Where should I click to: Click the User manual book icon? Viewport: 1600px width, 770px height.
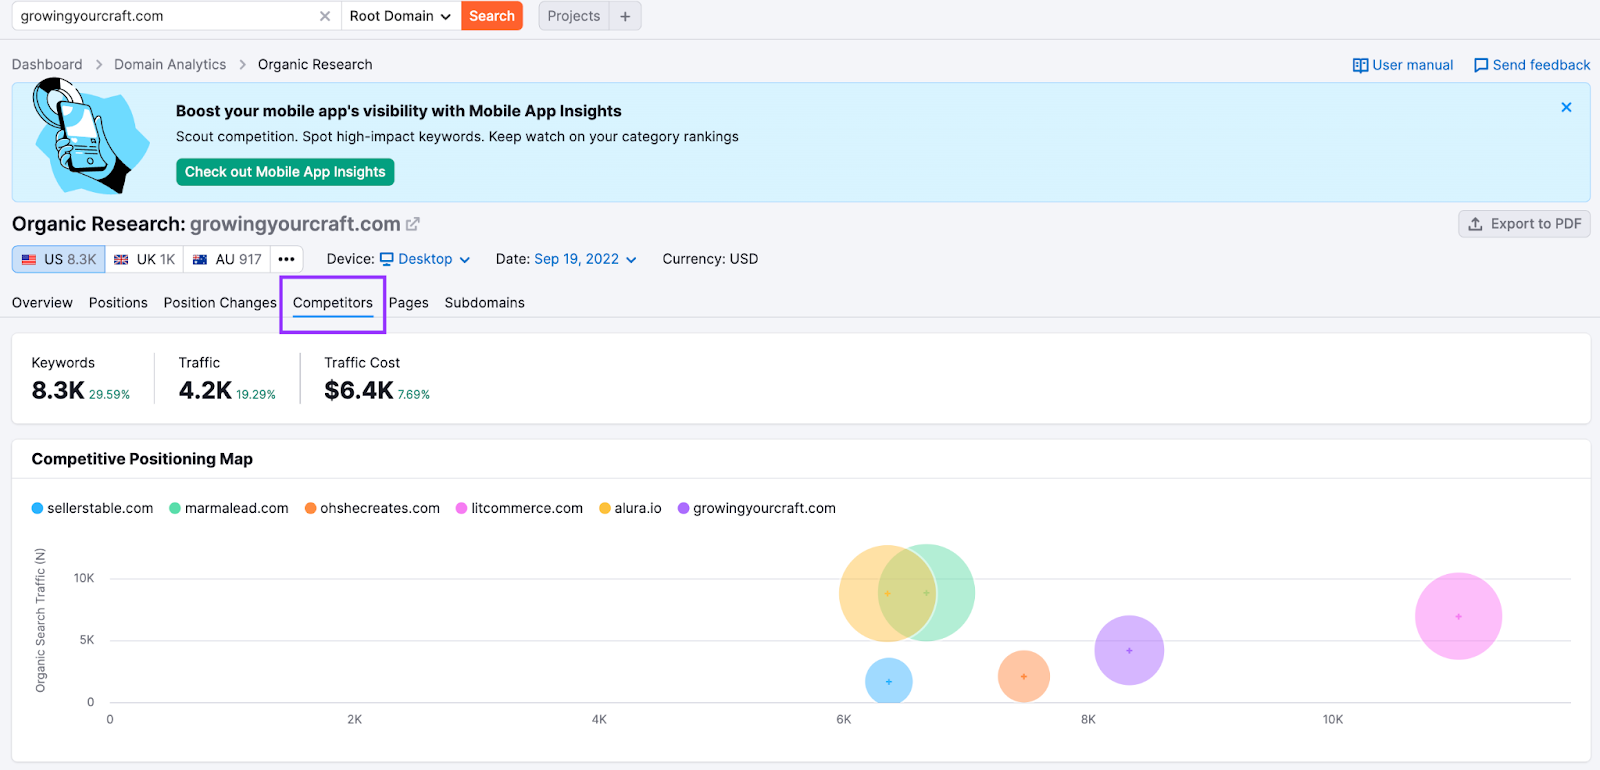pos(1360,65)
